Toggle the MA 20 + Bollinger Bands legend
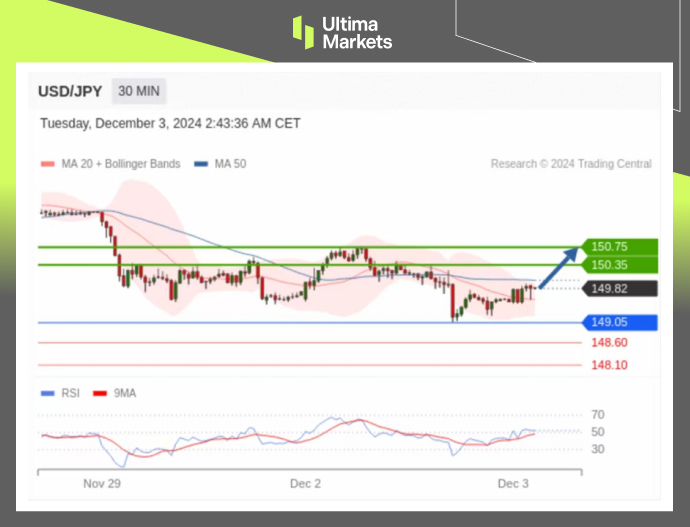Image resolution: width=690 pixels, height=527 pixels. (x=110, y=164)
